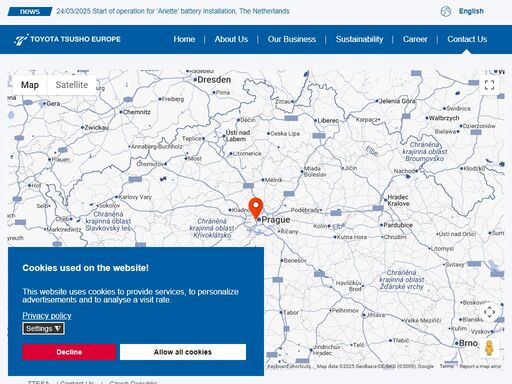
Task: Click the Jelenia Góra label
Action: point(397,101)
